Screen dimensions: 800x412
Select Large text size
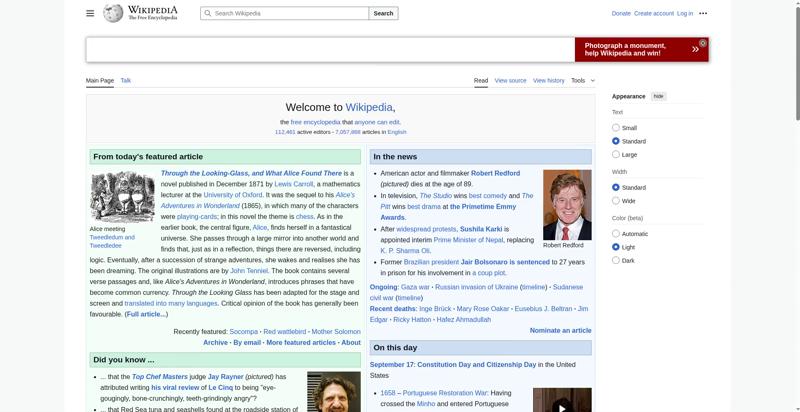(x=616, y=154)
